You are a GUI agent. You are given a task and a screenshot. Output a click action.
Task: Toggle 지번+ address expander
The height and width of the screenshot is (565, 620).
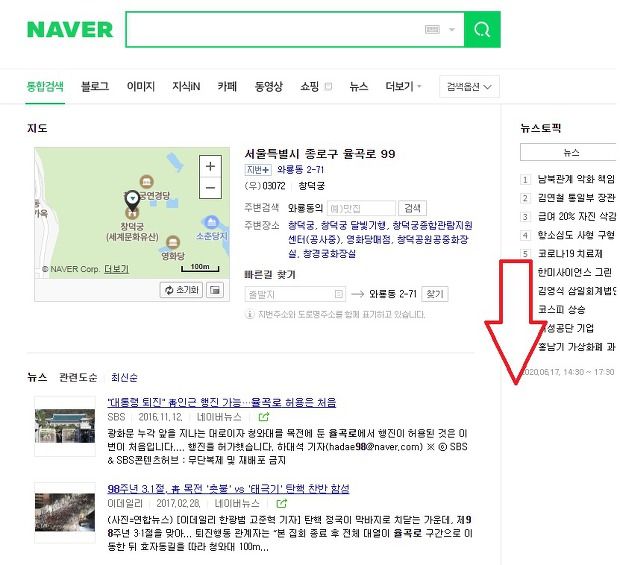coord(258,170)
